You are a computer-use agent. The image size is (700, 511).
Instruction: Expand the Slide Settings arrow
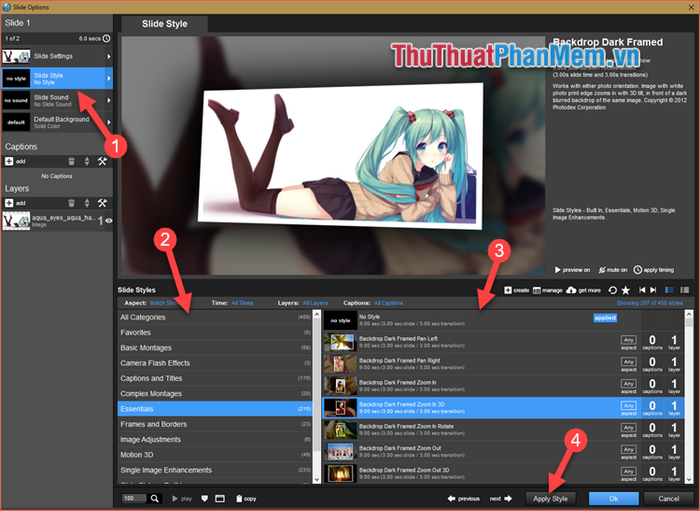(x=108, y=57)
